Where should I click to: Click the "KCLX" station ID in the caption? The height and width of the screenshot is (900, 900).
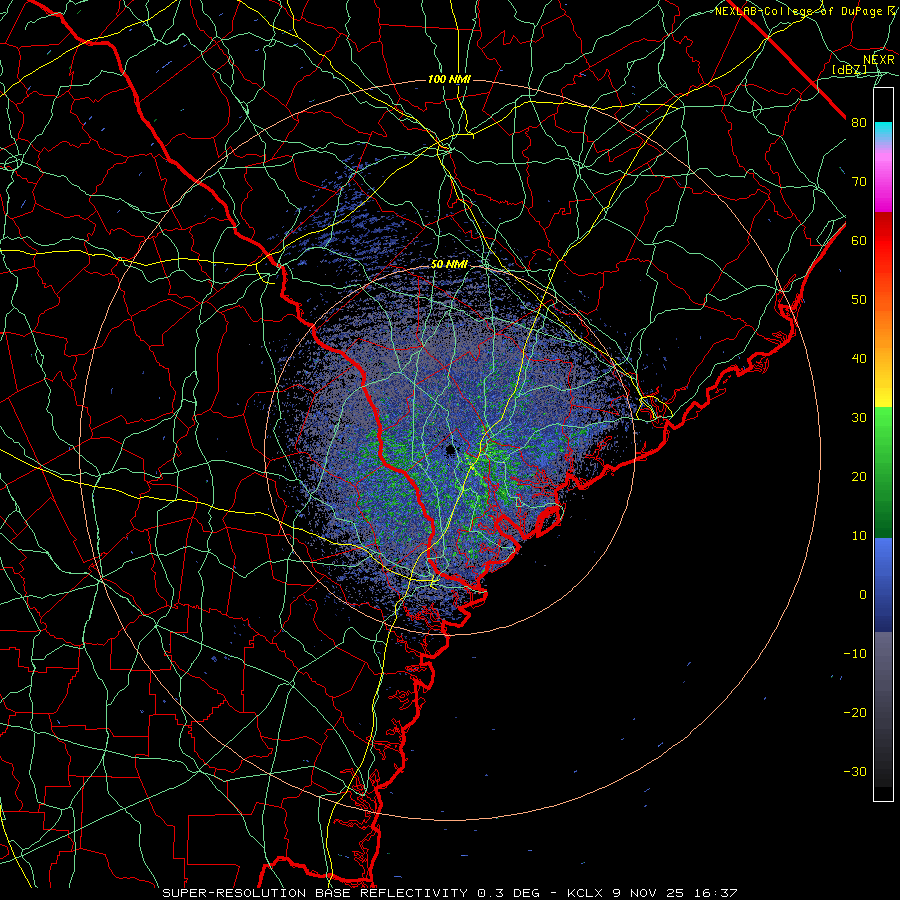[587, 893]
